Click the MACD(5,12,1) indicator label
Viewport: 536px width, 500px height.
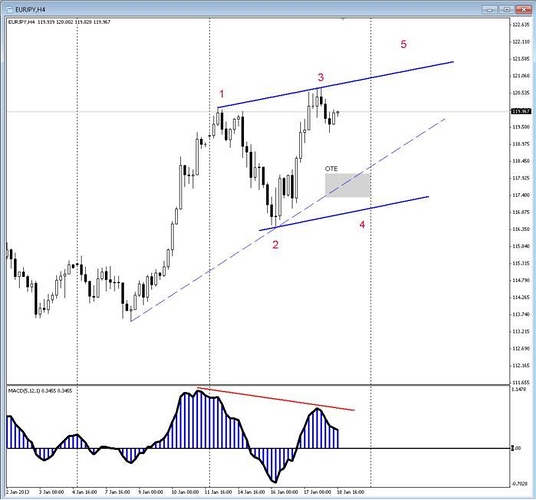40,391
